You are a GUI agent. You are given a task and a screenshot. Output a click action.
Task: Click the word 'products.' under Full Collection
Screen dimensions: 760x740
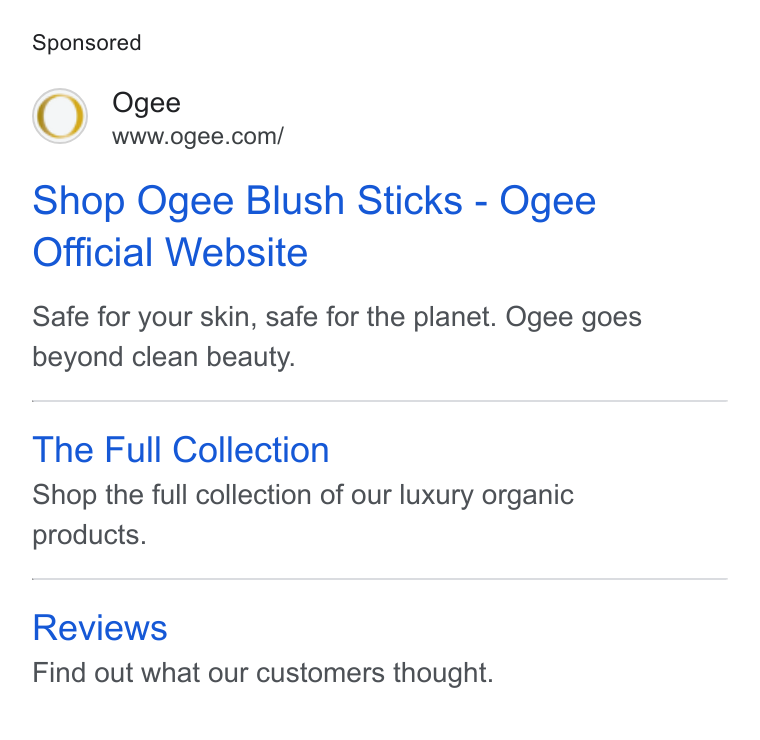(x=89, y=535)
